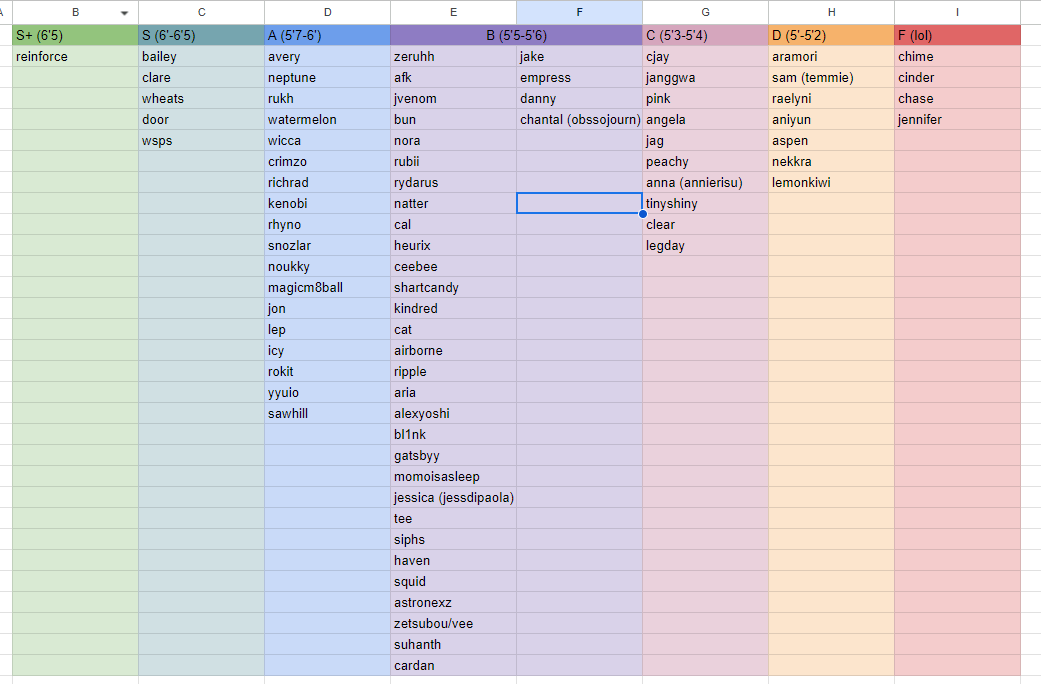
Task: Select column E header
Action: pos(453,12)
